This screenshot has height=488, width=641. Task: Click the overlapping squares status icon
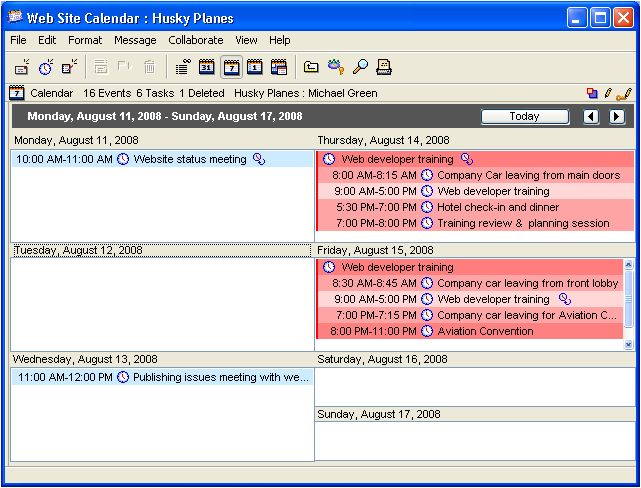593,93
